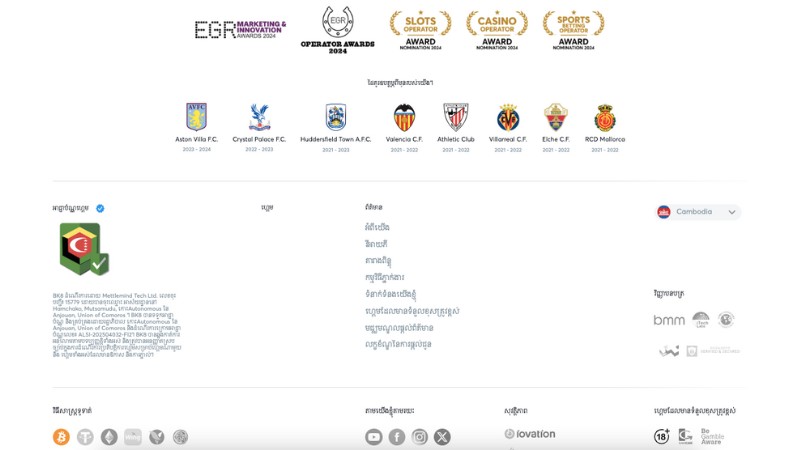This screenshot has width=800, height=450.
Task: Click the chevron arrow beside Cambodia
Action: point(732,212)
